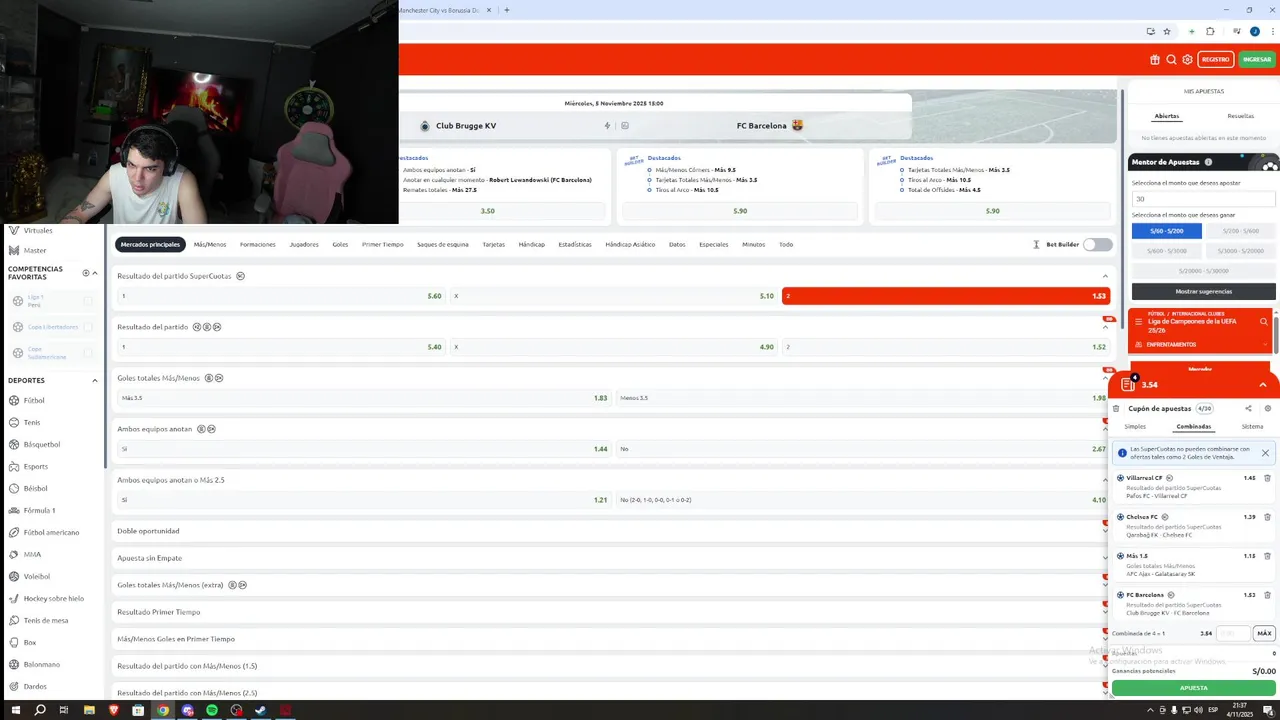Open coupon settings gear
Screen dimensions: 1280x720
point(1268,408)
